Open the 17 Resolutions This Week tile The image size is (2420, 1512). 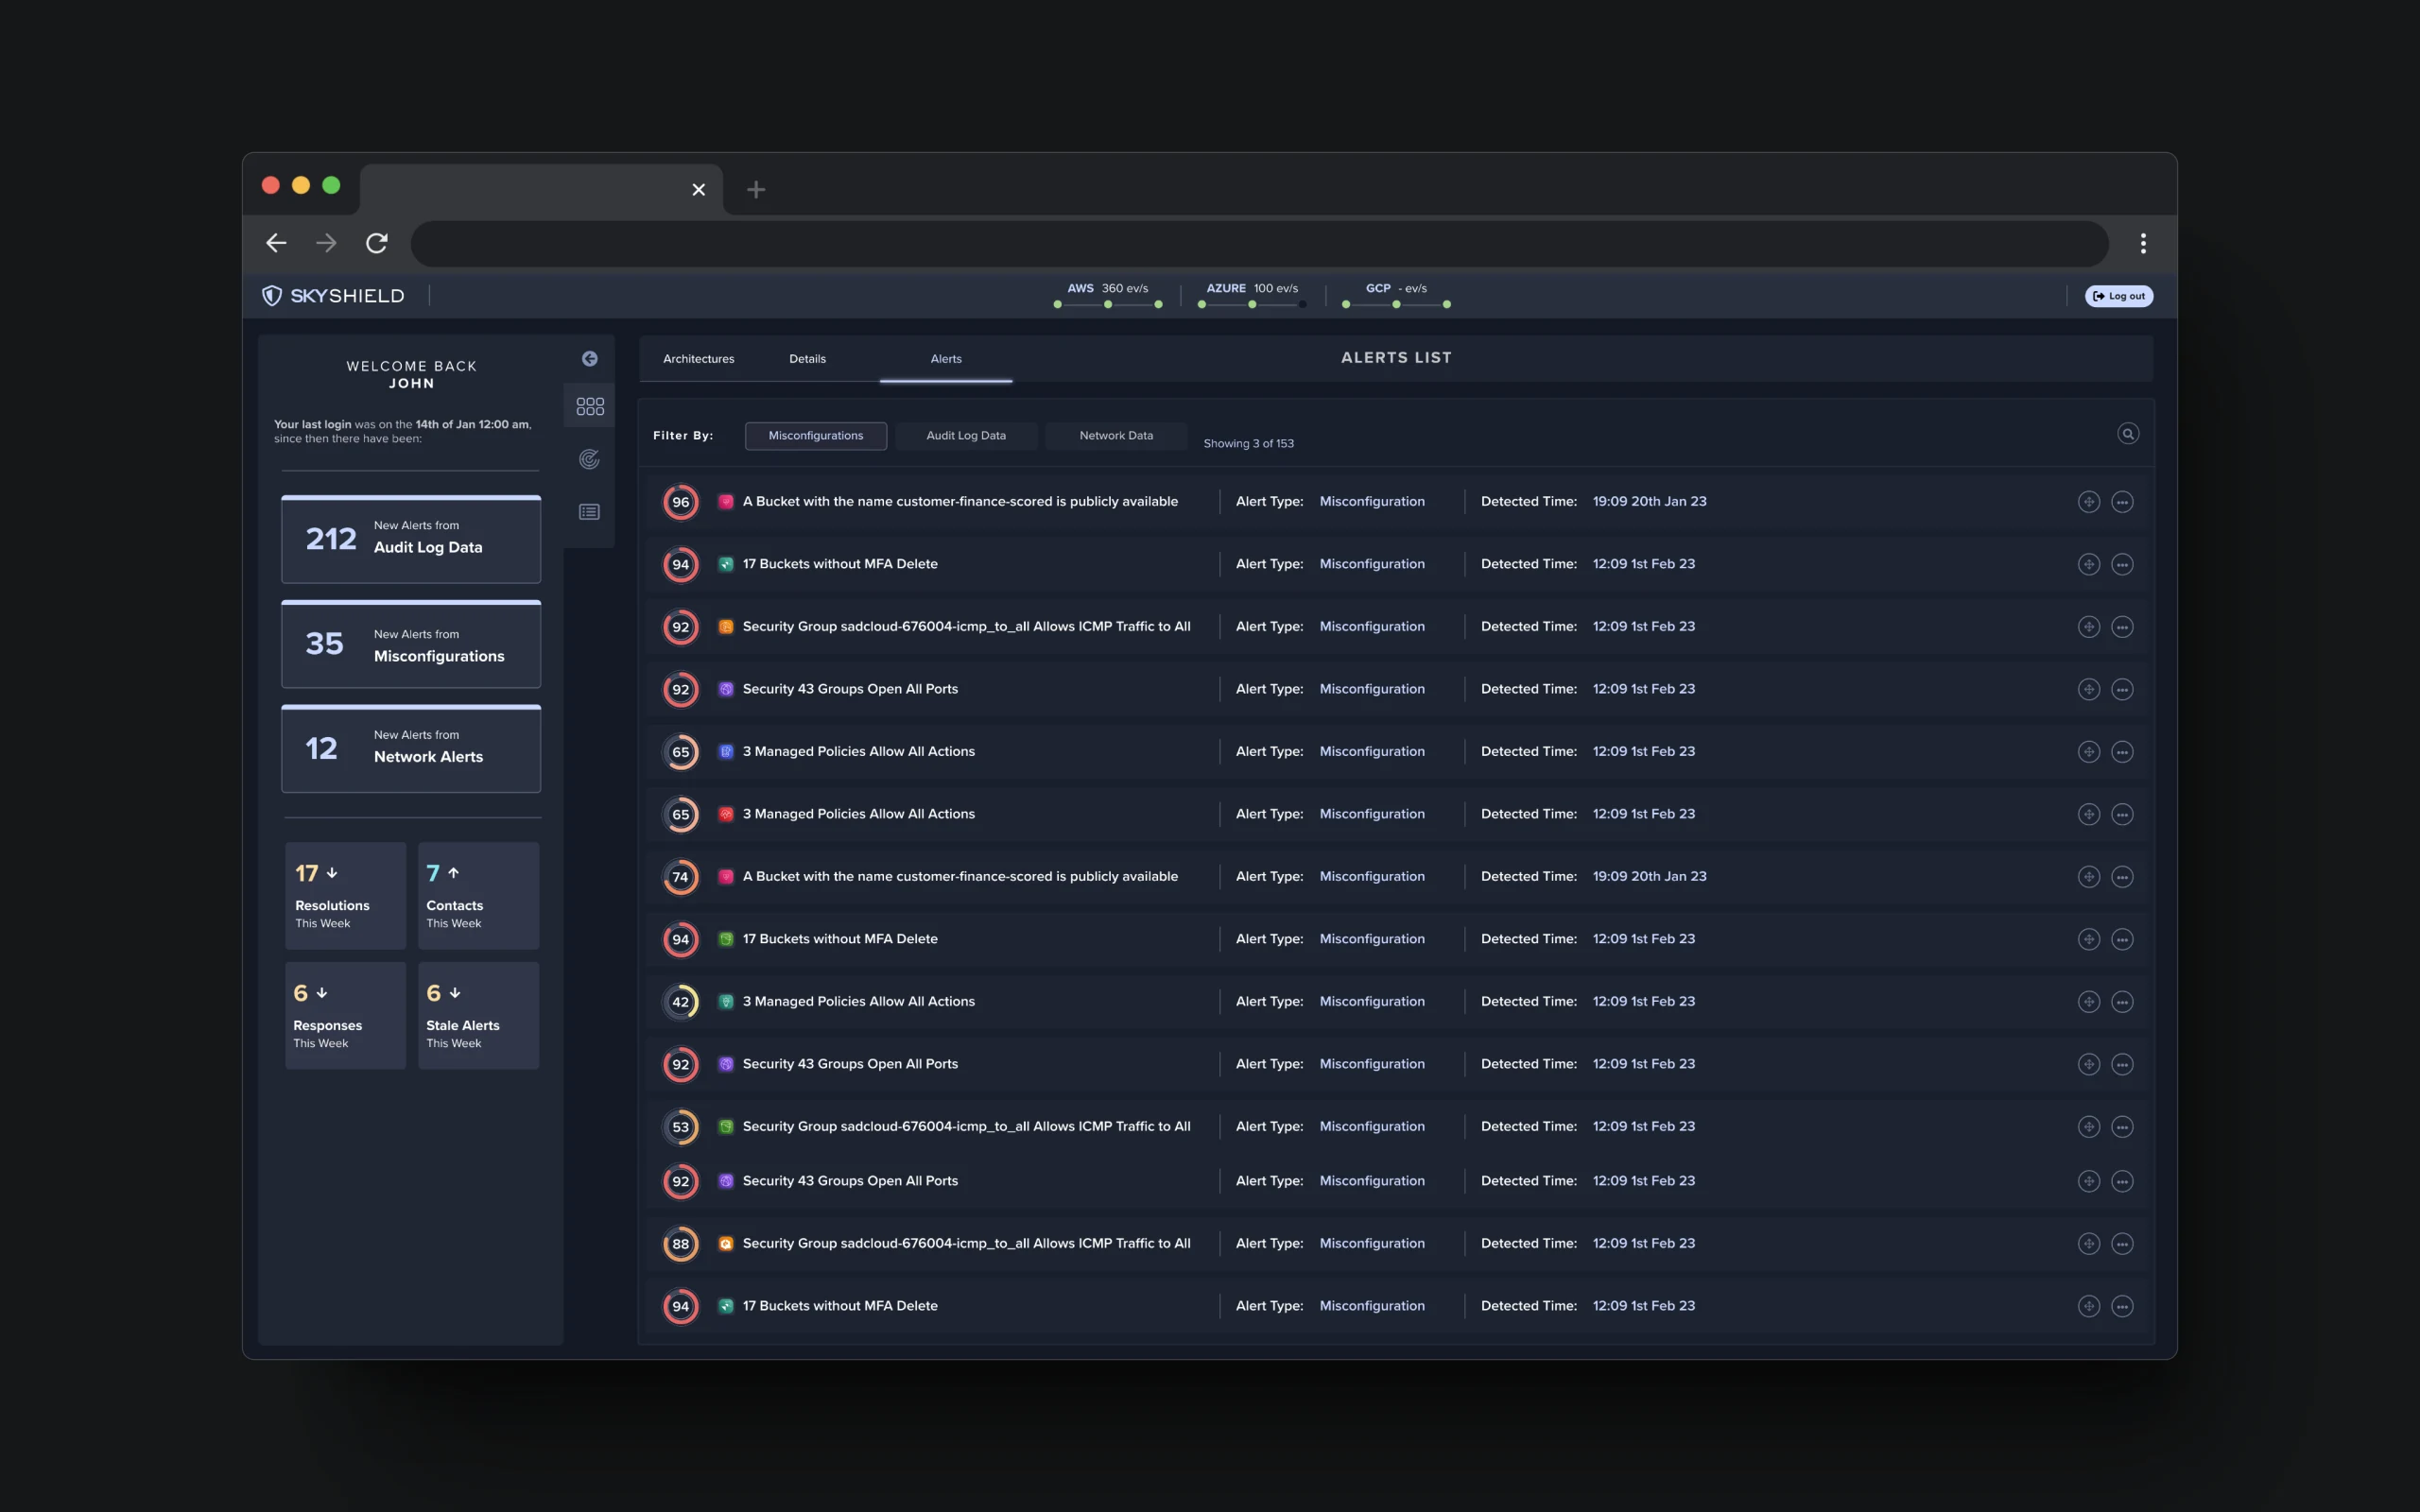pyautogui.click(x=345, y=895)
